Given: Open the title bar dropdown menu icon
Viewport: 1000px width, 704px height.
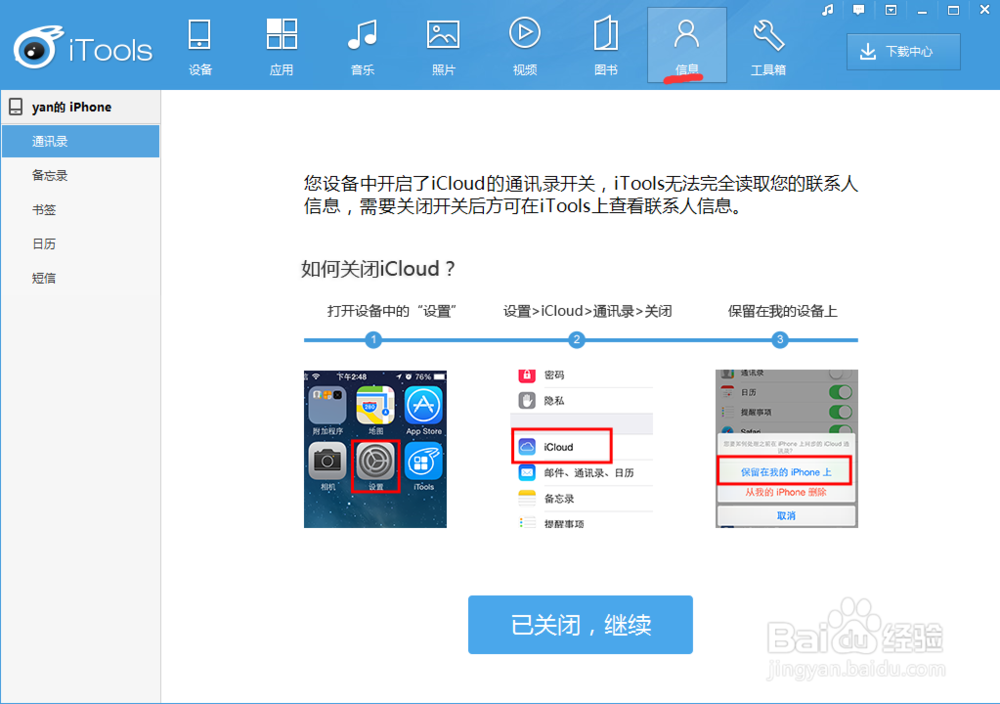Looking at the screenshot, I should (891, 10).
